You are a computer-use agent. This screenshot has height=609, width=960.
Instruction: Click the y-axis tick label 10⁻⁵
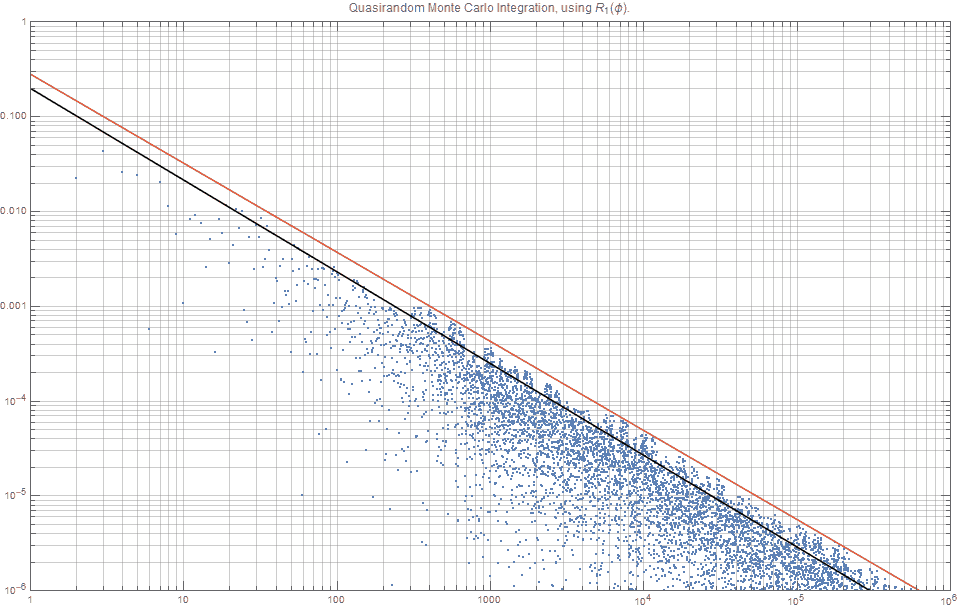pyautogui.click(x=17, y=495)
